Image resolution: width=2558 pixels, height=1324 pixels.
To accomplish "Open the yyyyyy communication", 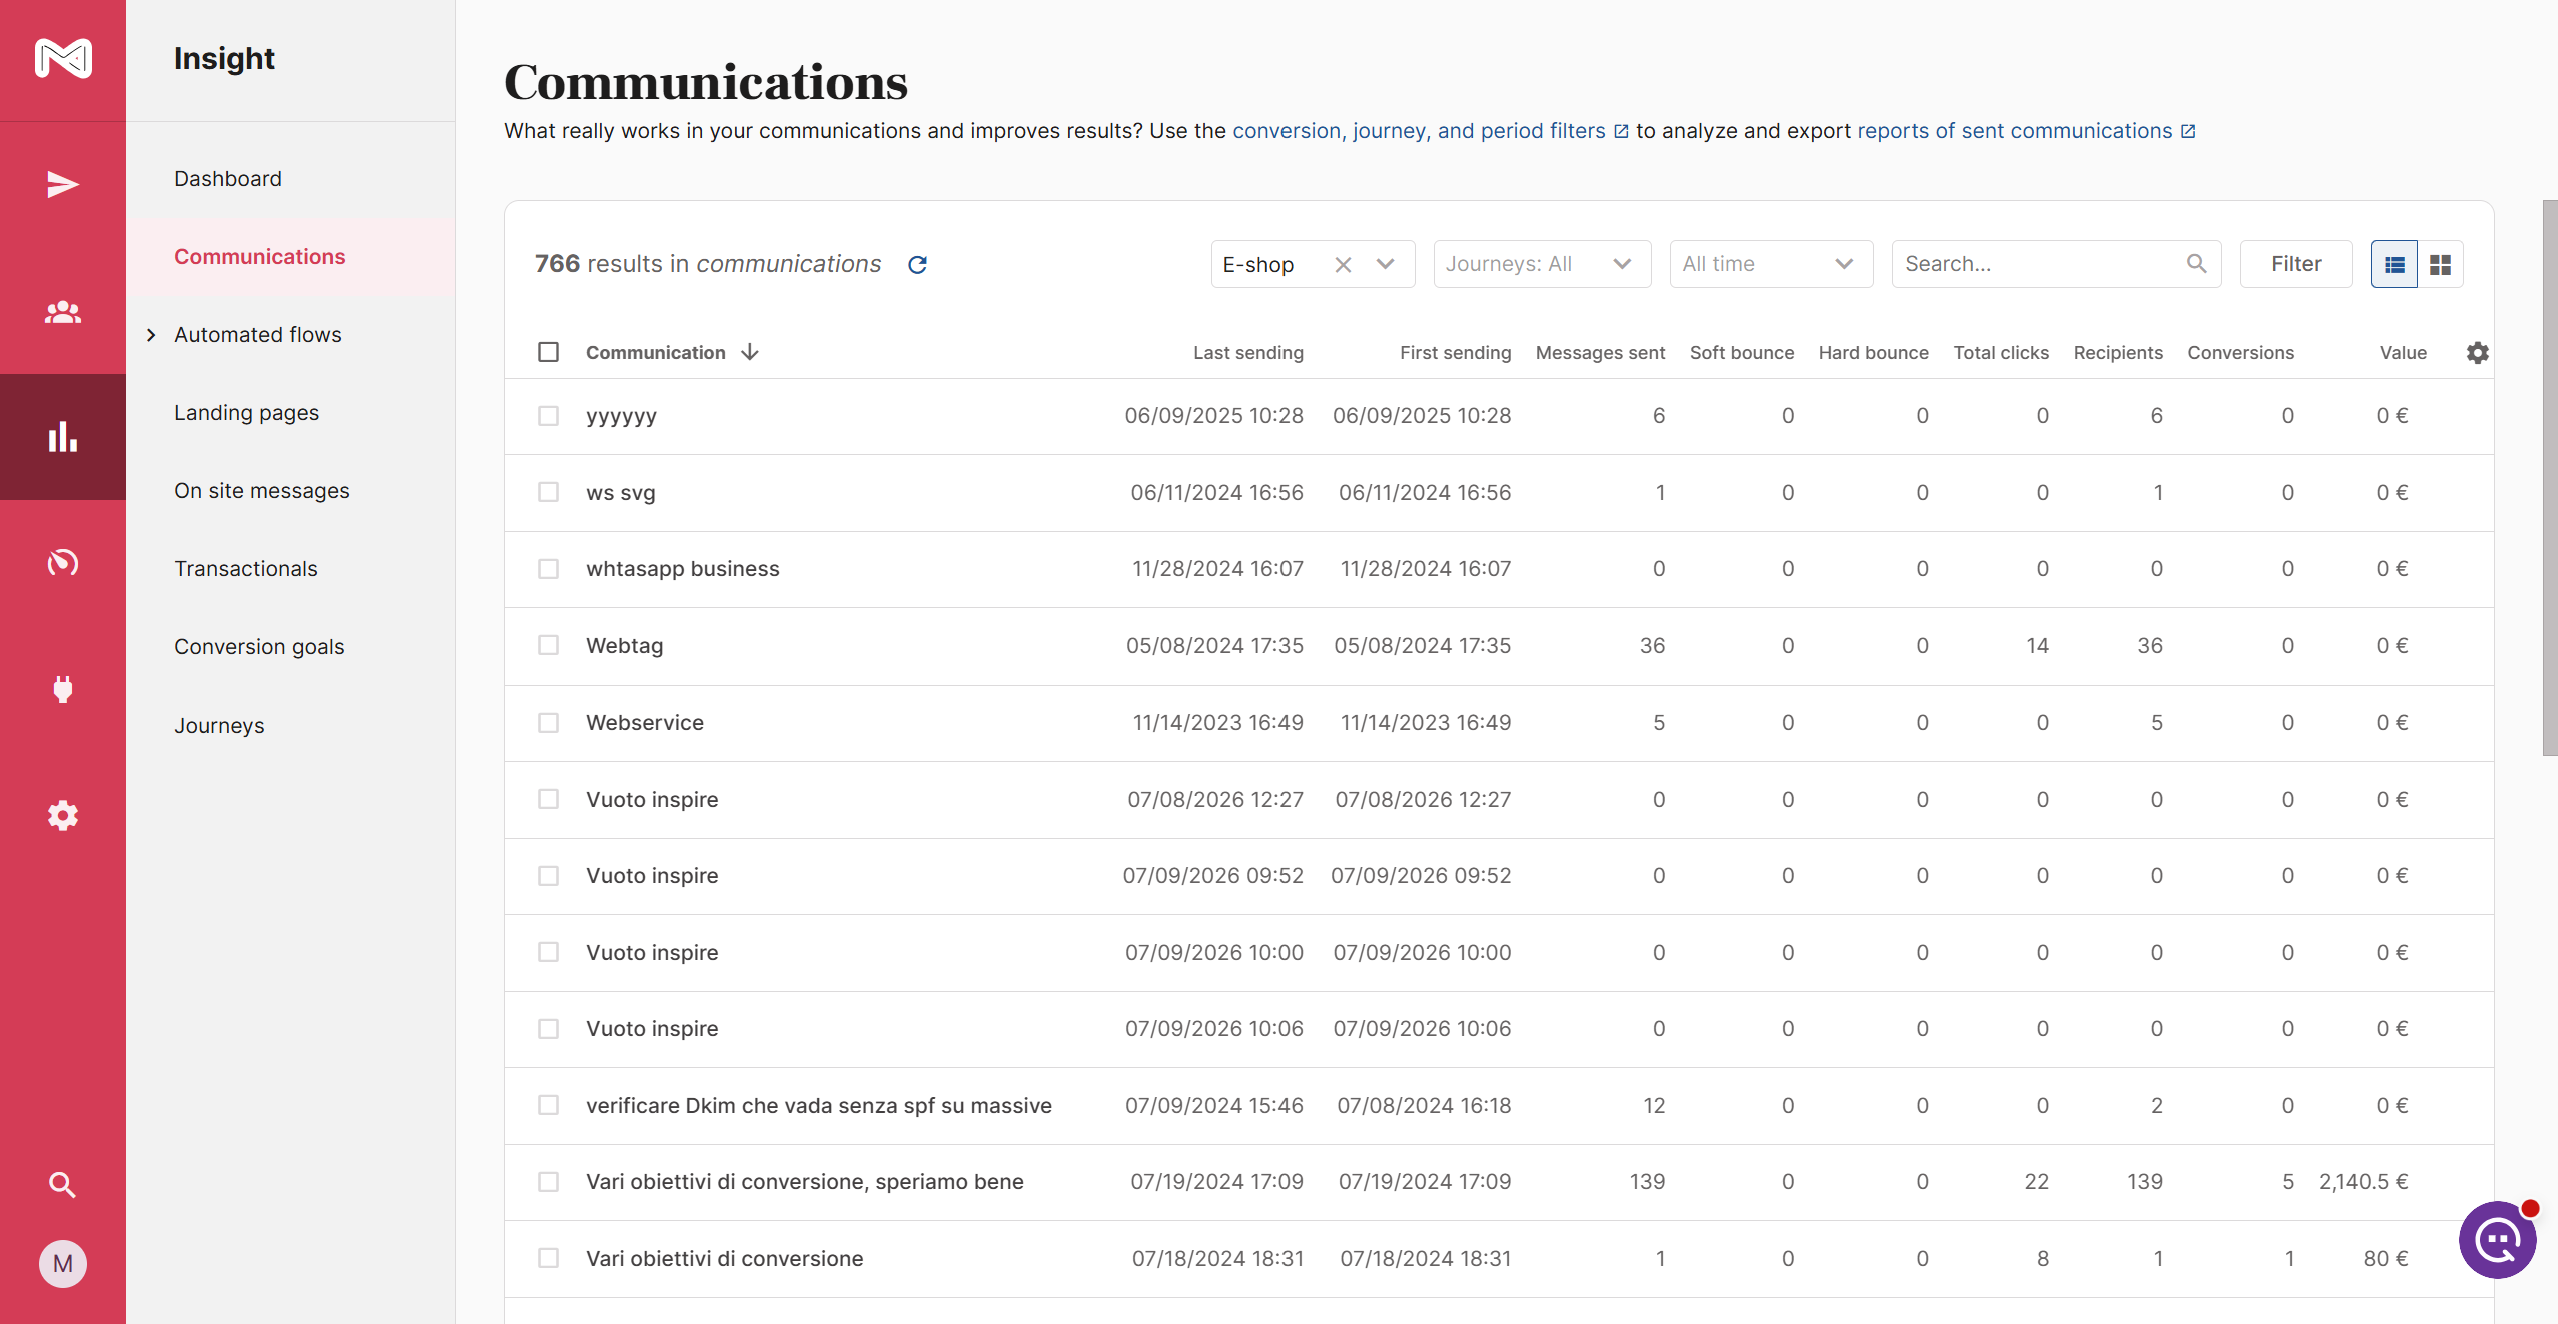I will (x=621, y=416).
